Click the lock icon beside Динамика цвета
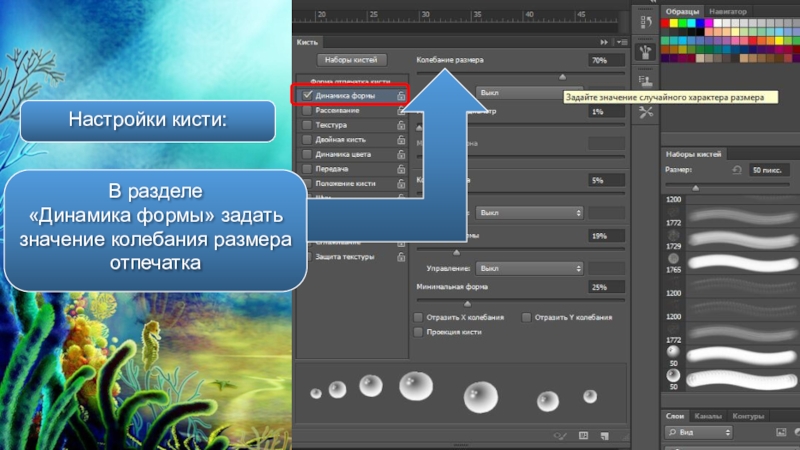800x450 pixels. click(401, 155)
